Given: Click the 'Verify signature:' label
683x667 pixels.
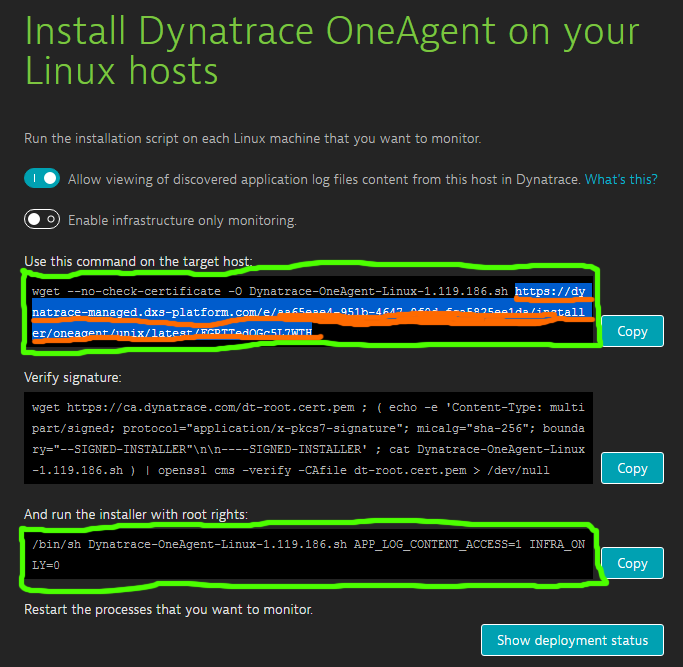Looking at the screenshot, I should click(x=73, y=377).
